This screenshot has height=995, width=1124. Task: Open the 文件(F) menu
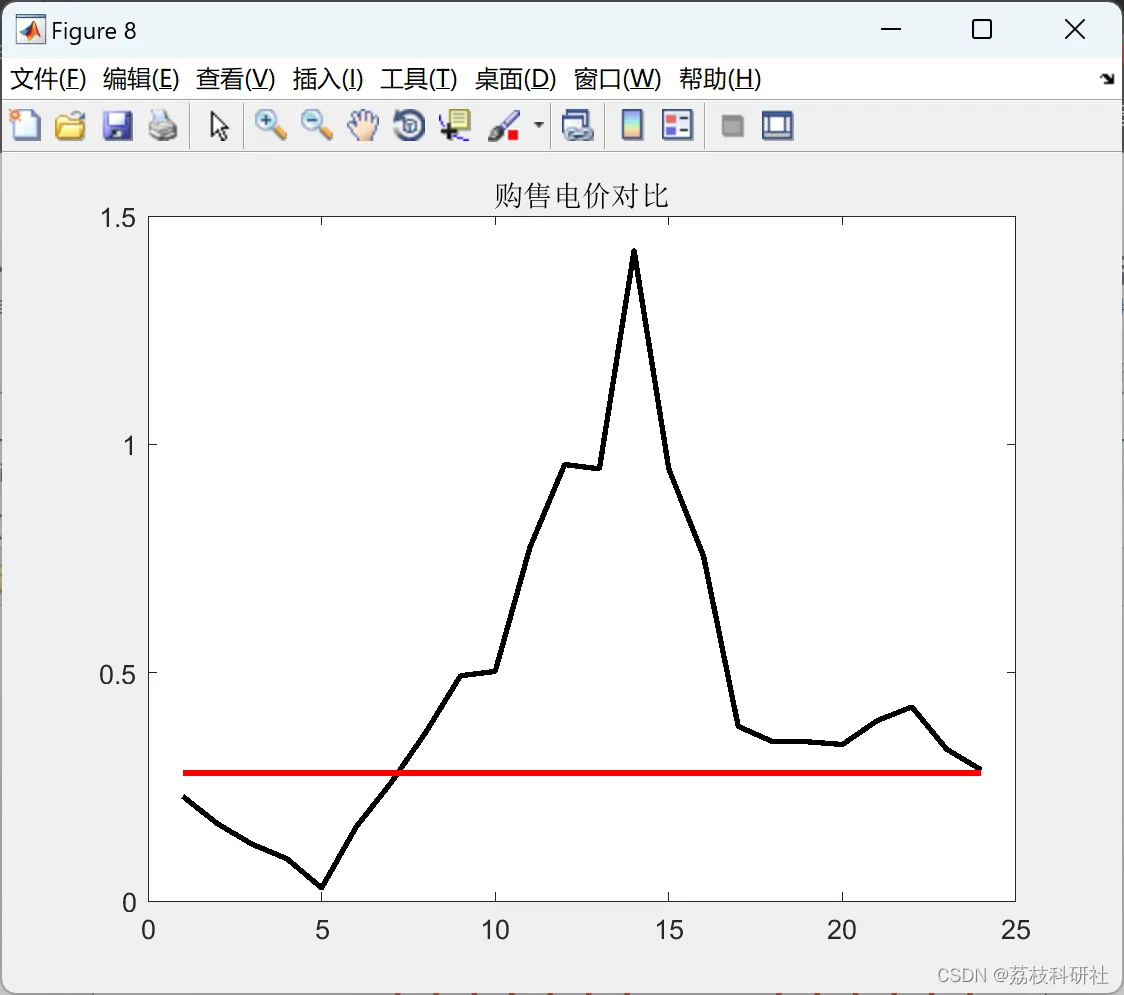(48, 79)
